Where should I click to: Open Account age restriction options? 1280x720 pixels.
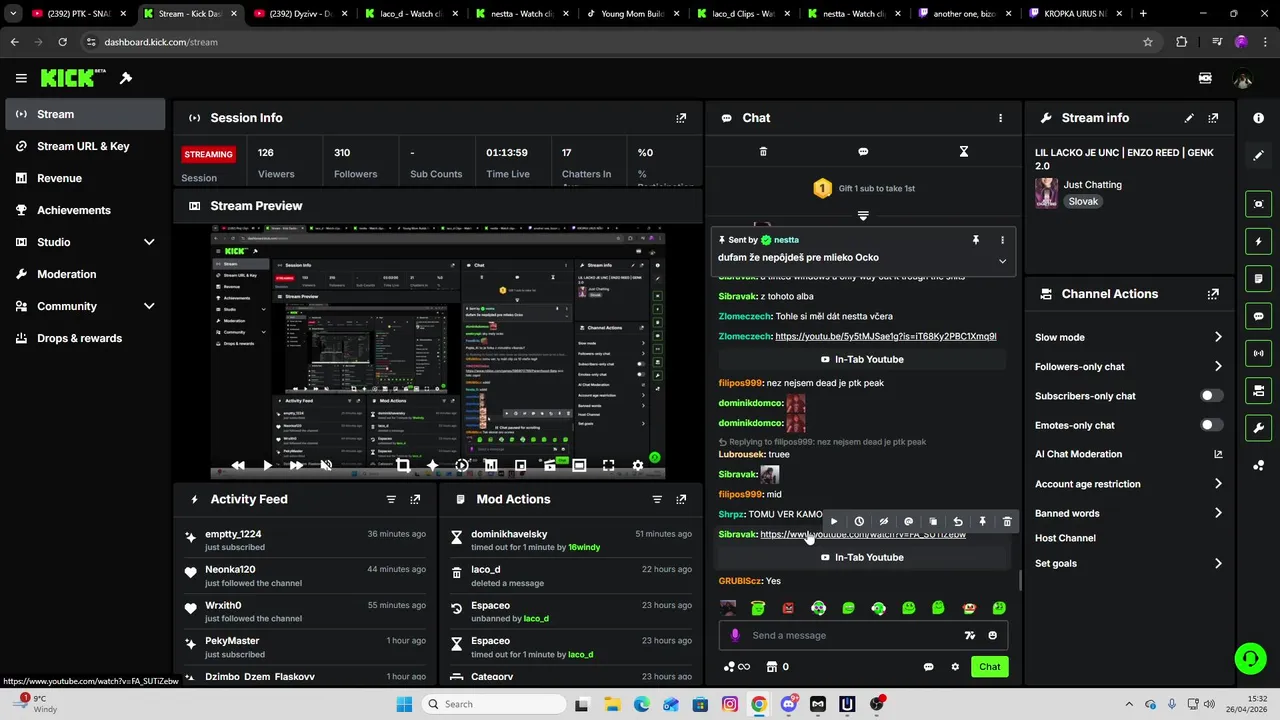pyautogui.click(x=1128, y=484)
